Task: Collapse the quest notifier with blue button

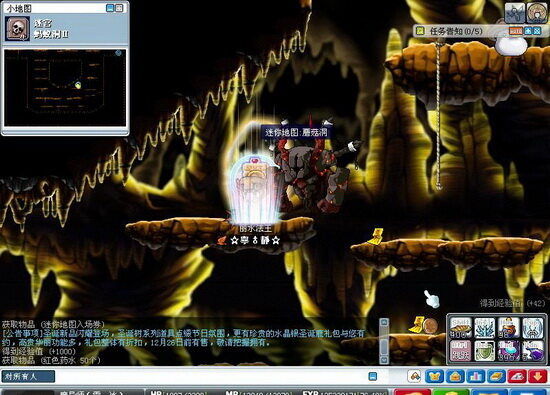Action: [x=528, y=31]
